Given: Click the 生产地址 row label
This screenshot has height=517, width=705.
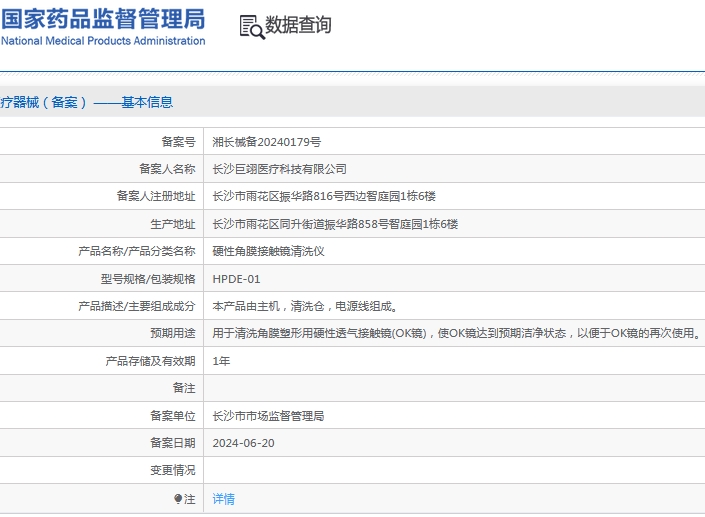Looking at the screenshot, I should point(173,224).
